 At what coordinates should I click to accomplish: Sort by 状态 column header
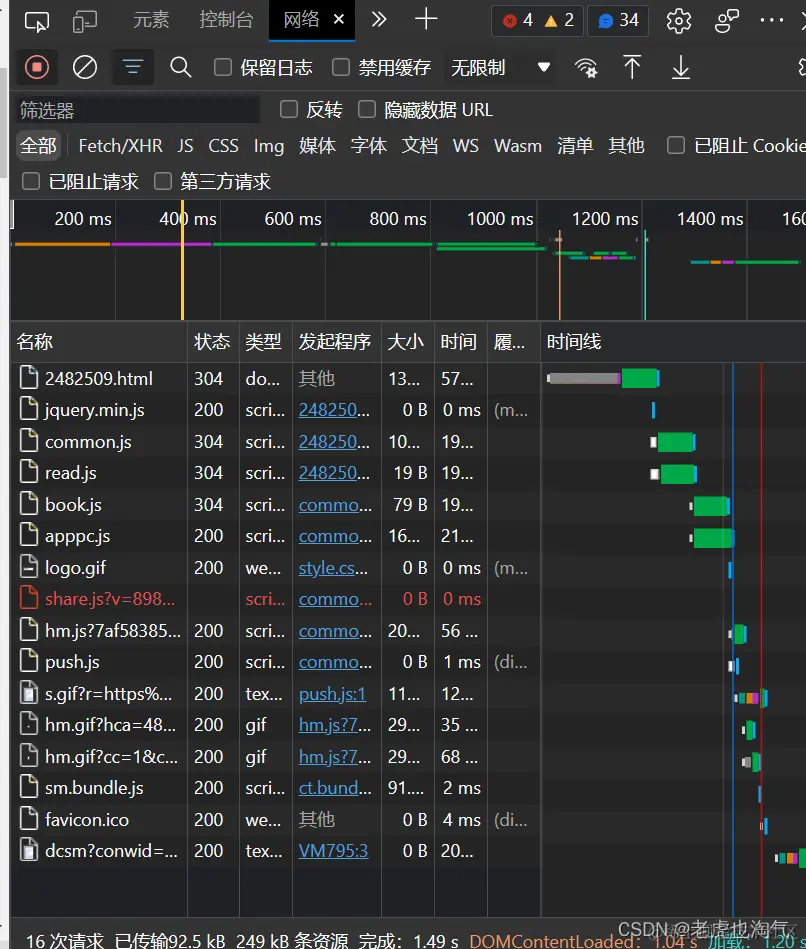click(212, 342)
